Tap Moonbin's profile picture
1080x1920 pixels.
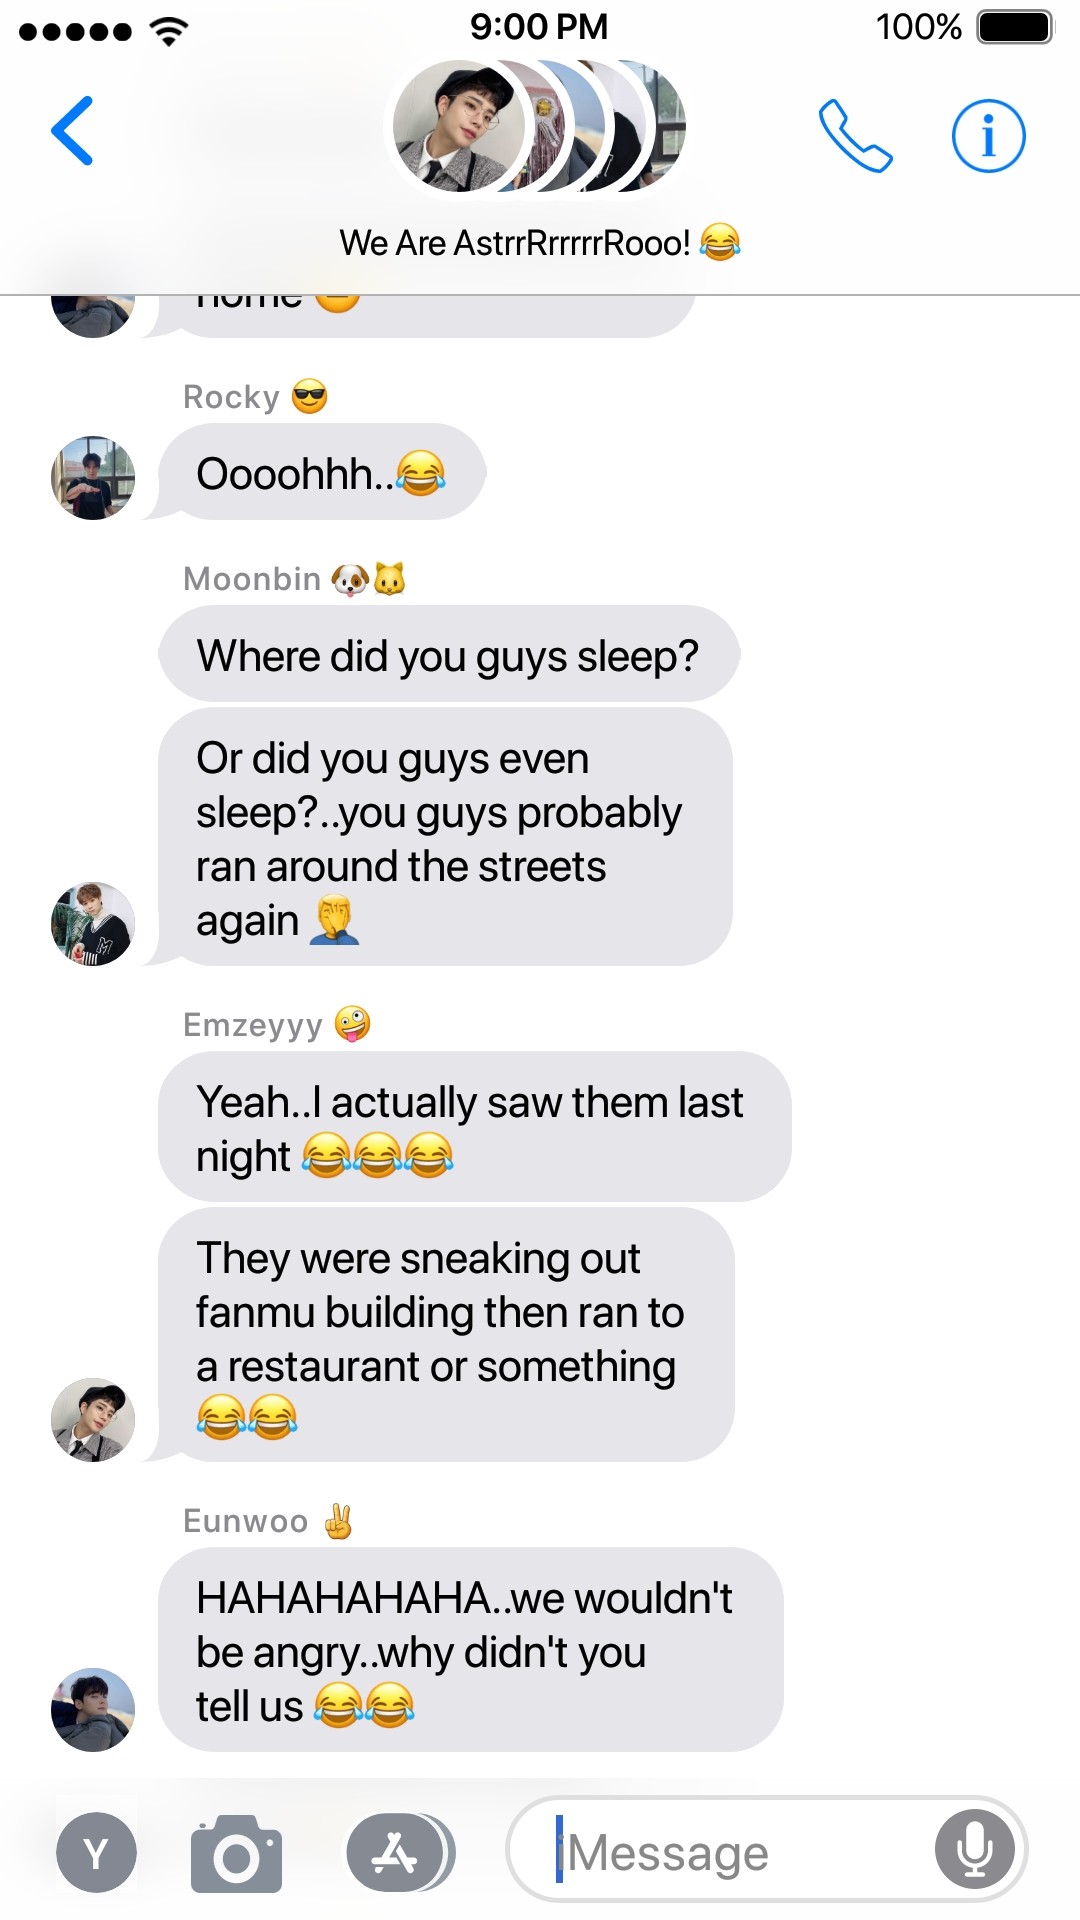click(x=93, y=924)
